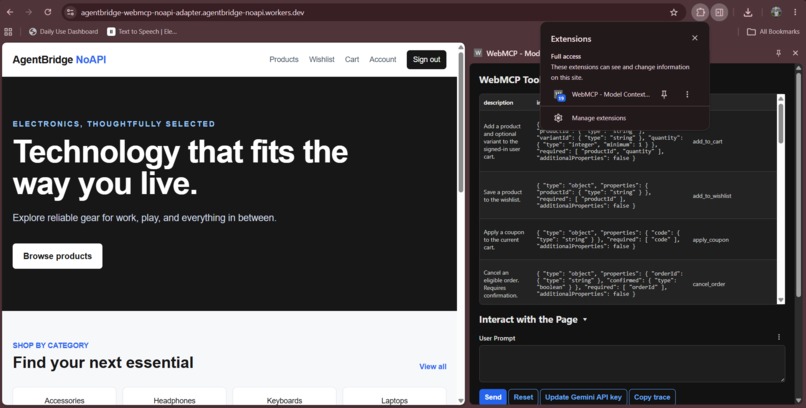The image size is (806, 408).
Task: Select the Headphones category card
Action: [174, 398]
